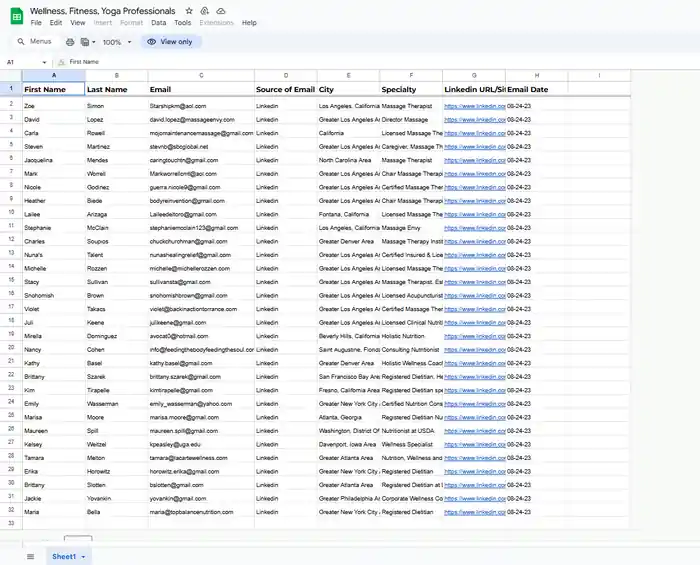Open the 100% zoom dropdown
Screen dimensions: 700x565
pyautogui.click(x=117, y=42)
